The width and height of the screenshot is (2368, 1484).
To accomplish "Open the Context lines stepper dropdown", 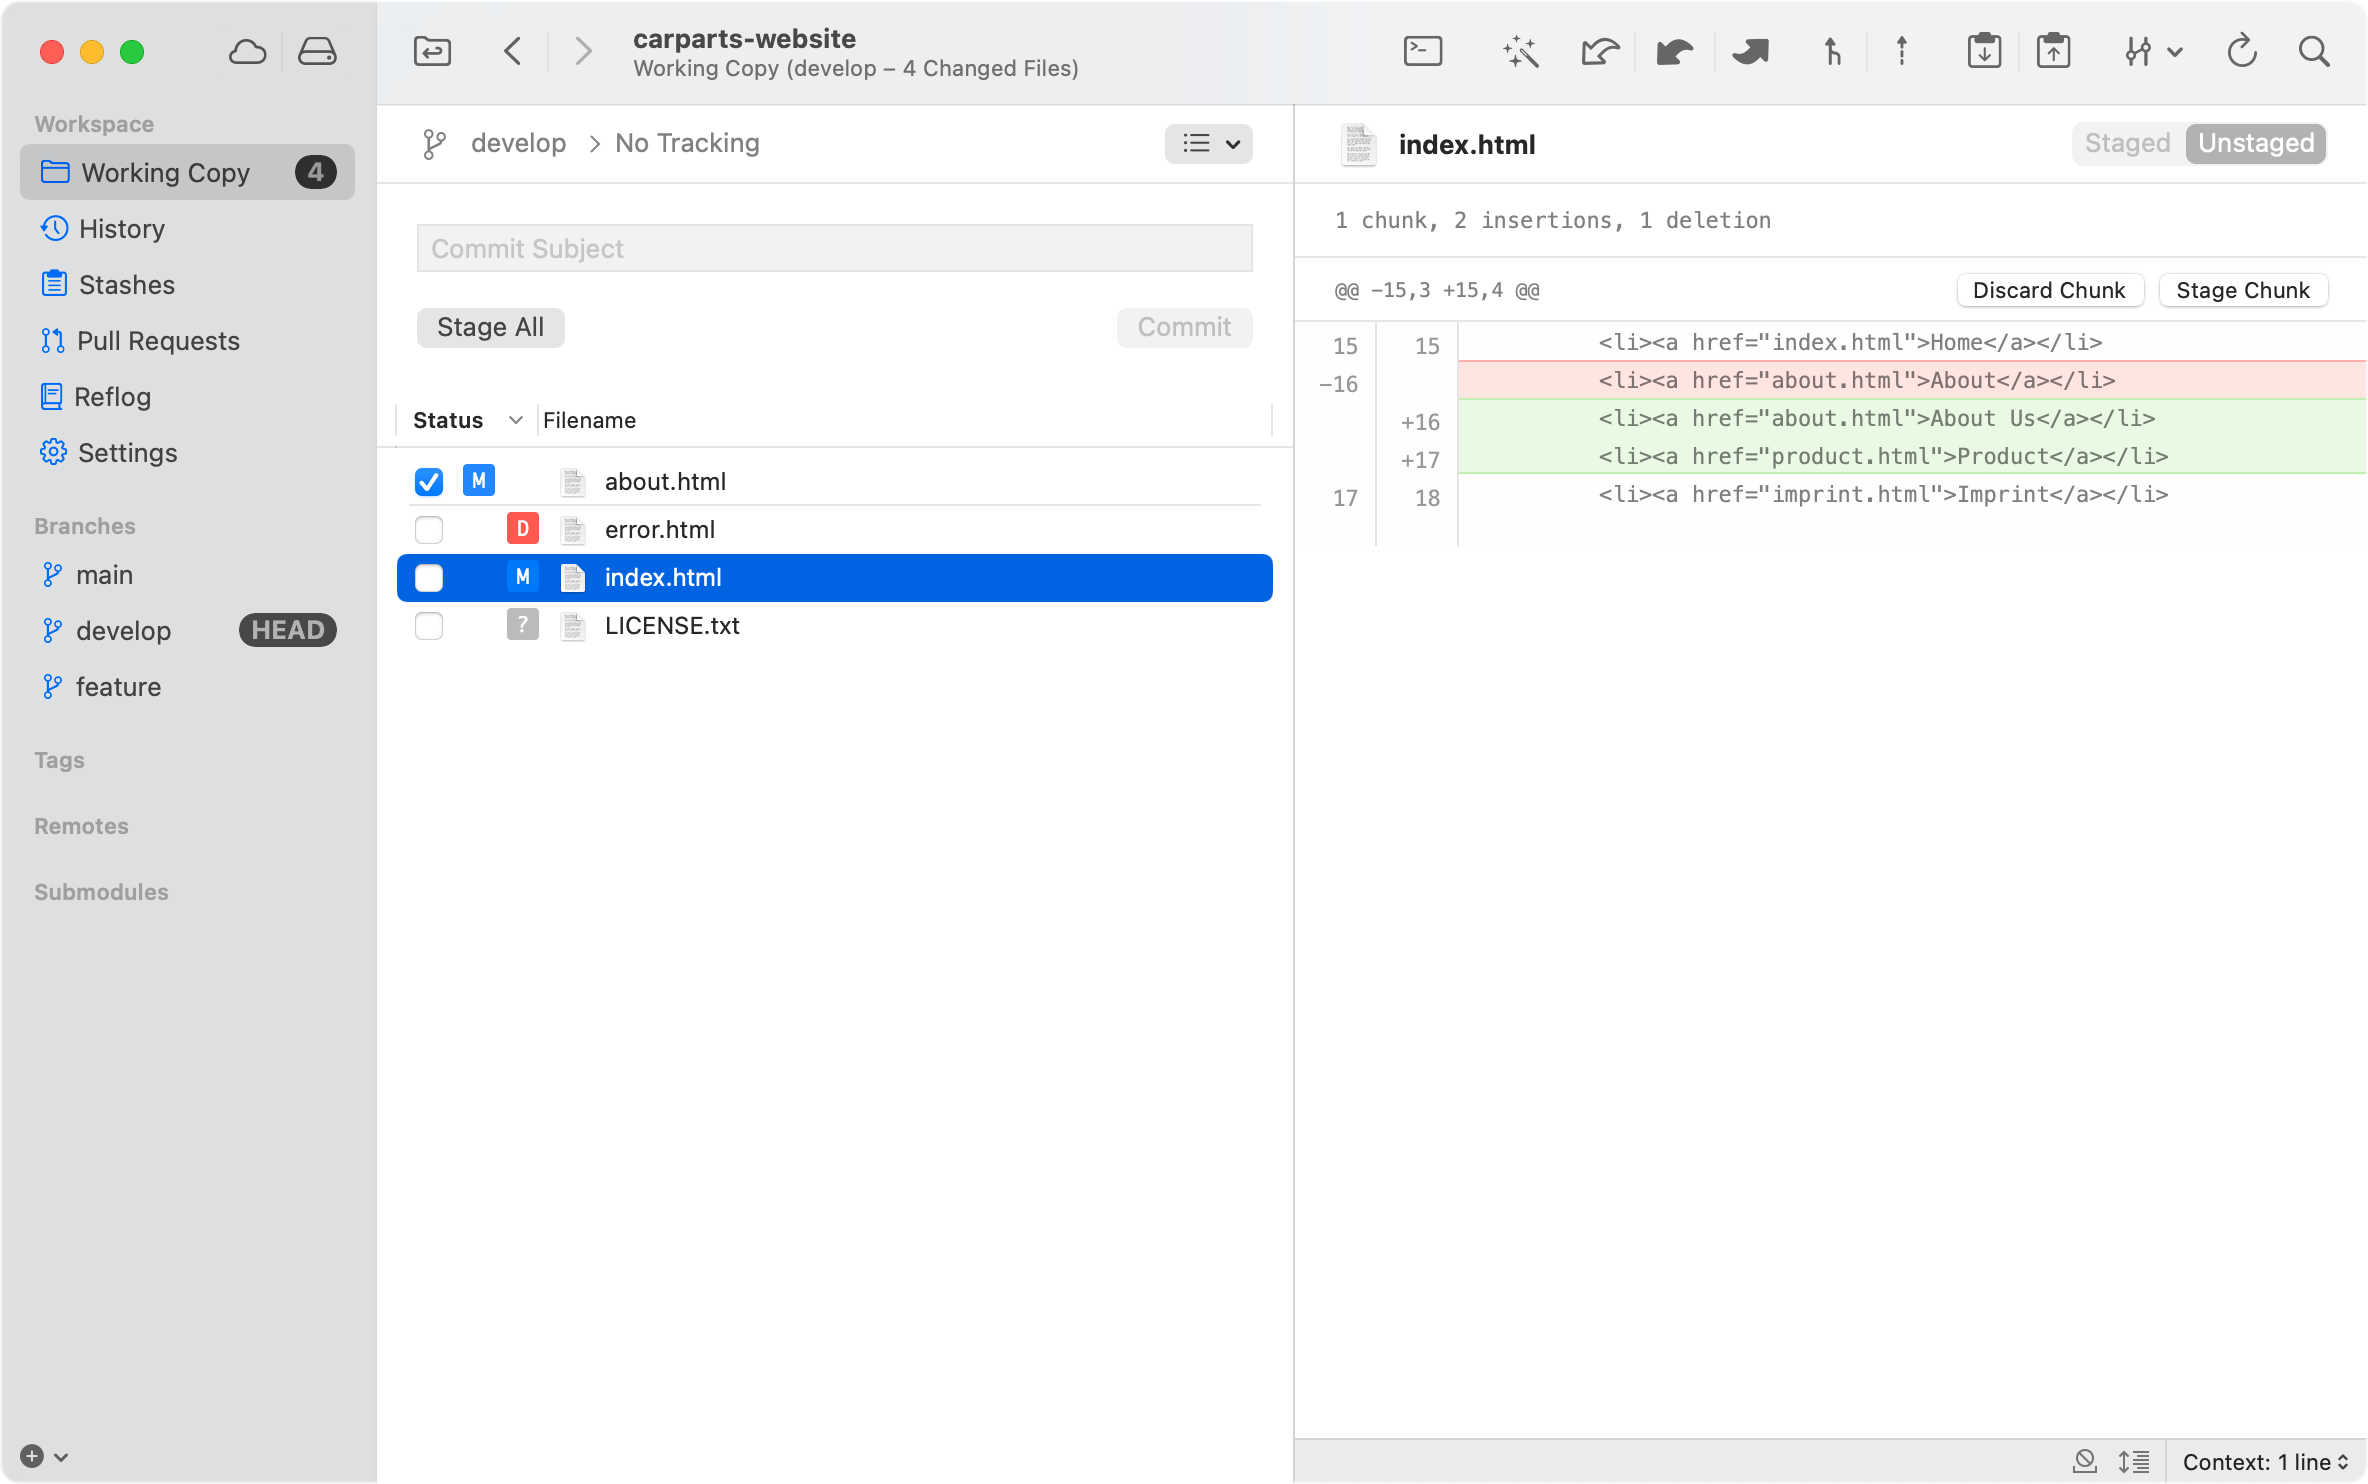I will click(x=2264, y=1462).
